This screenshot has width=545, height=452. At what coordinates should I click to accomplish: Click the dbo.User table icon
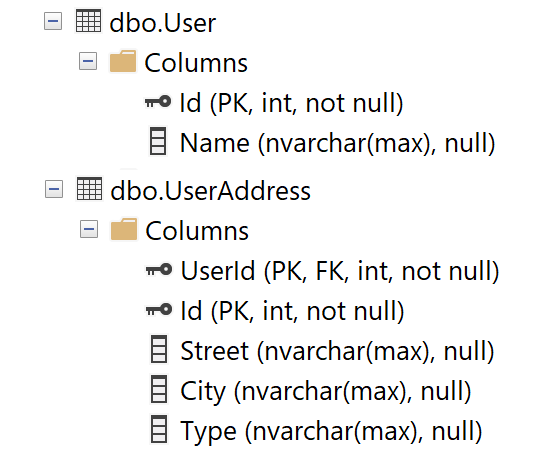click(x=89, y=21)
